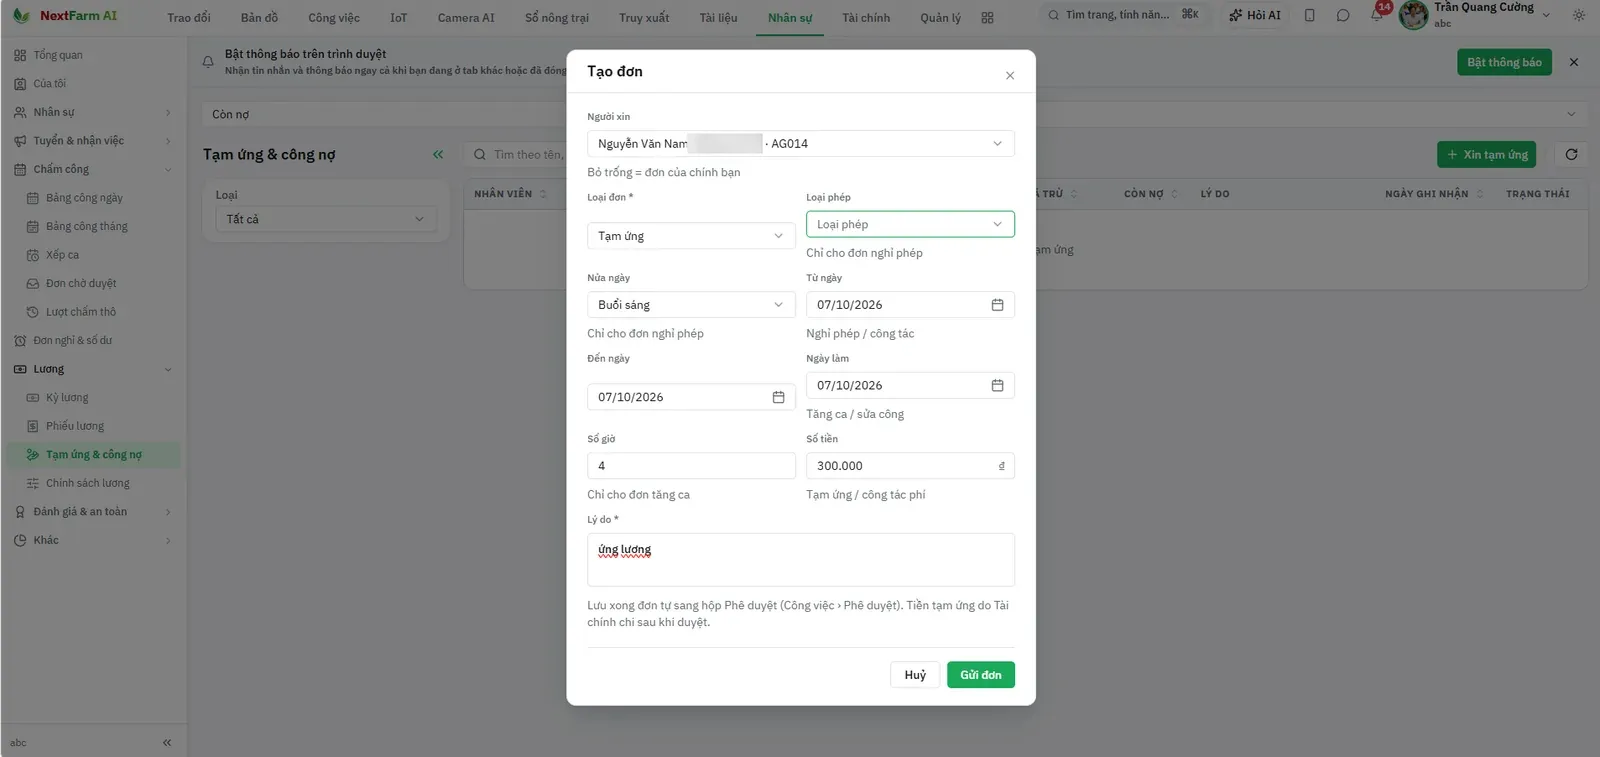
Task: Open calendar picker for Đến ngày
Action: click(x=778, y=397)
